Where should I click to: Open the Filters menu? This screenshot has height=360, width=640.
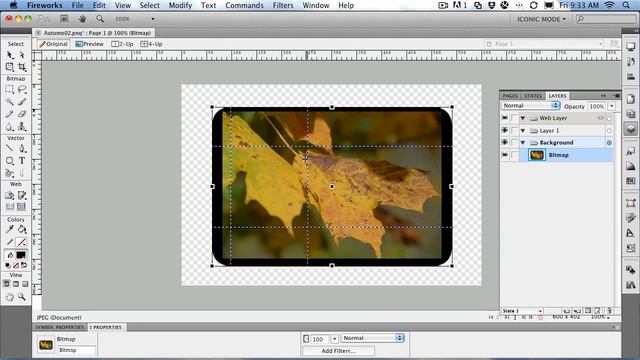tap(283, 5)
